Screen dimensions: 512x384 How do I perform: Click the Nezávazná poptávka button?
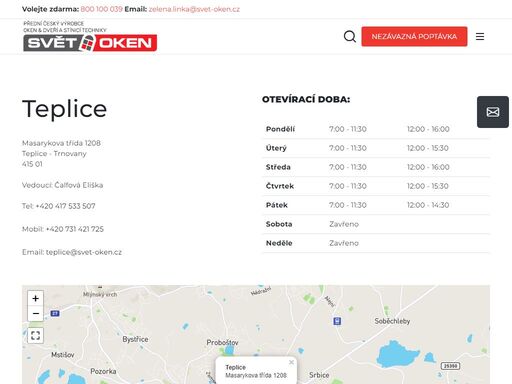pyautogui.click(x=414, y=36)
